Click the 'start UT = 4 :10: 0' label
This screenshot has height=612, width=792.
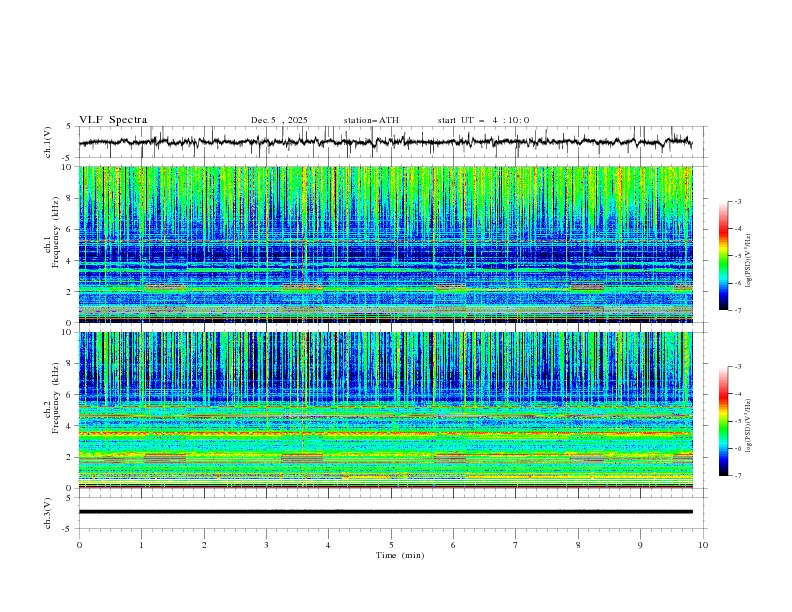coord(483,120)
